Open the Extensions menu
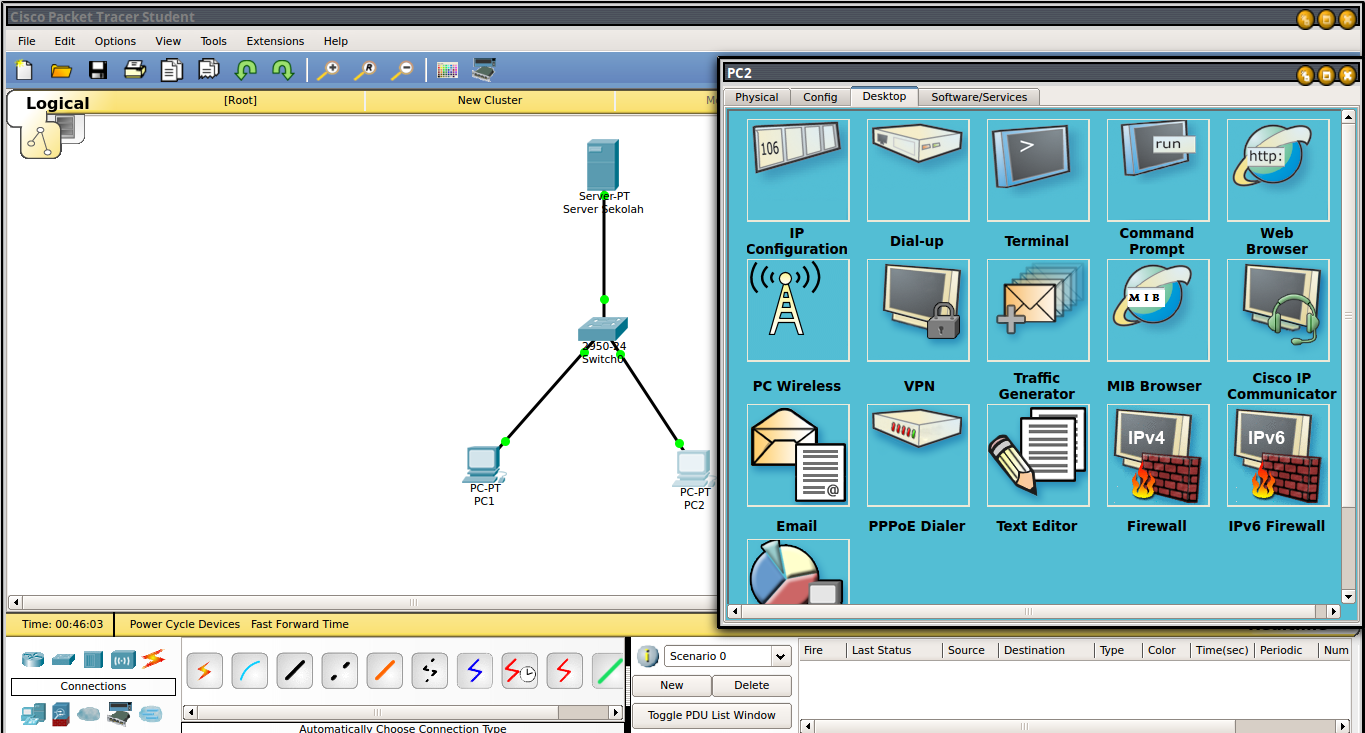The image size is (1365, 733). [x=275, y=41]
